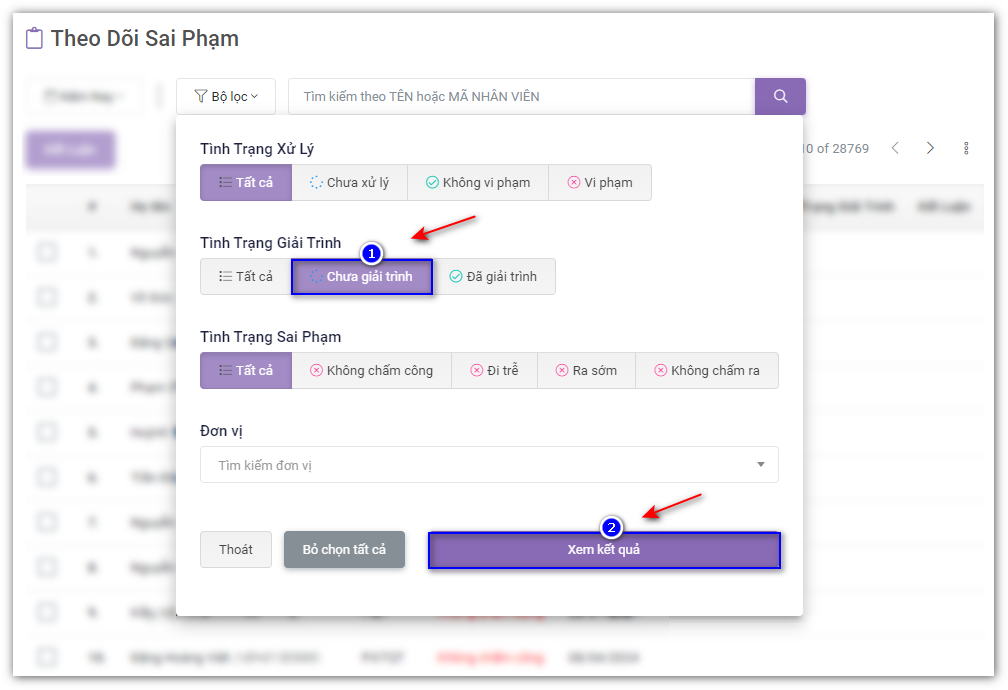This screenshot has width=1008, height=690.
Task: Select Tất cả under Tình Trạng Xử Lý
Action: click(246, 183)
